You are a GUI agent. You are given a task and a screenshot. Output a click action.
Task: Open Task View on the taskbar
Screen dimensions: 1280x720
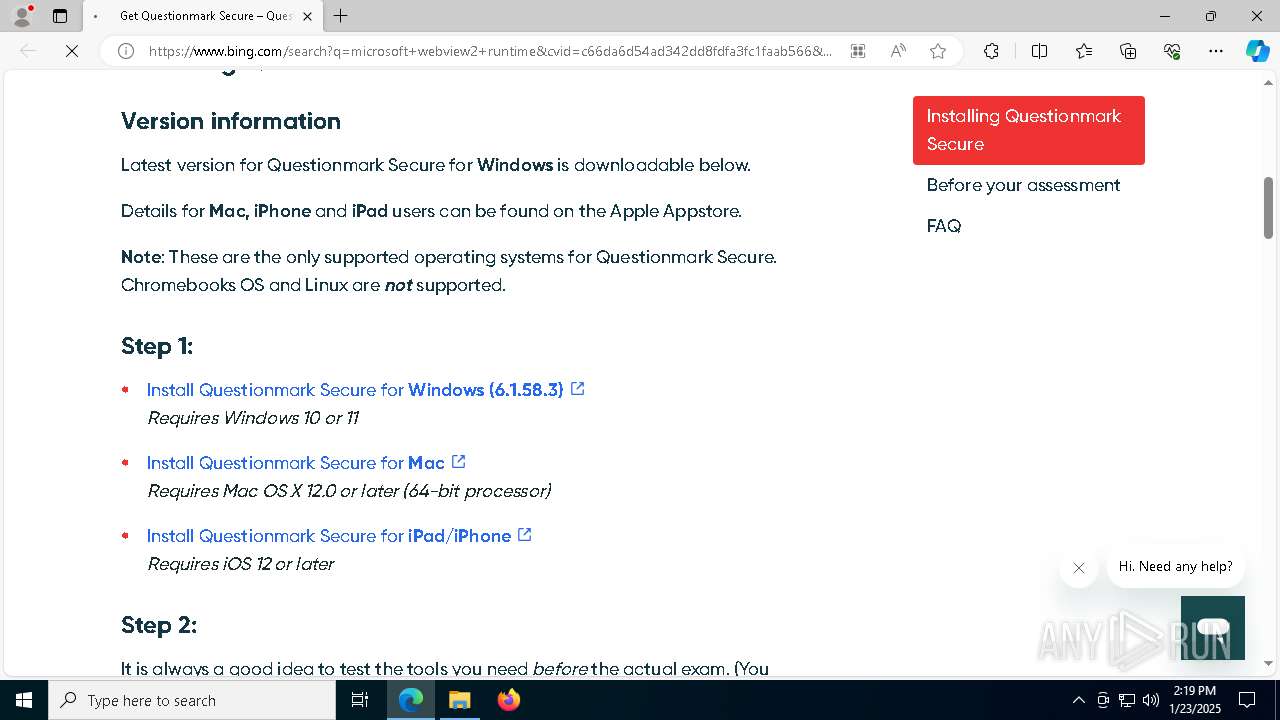(x=360, y=700)
